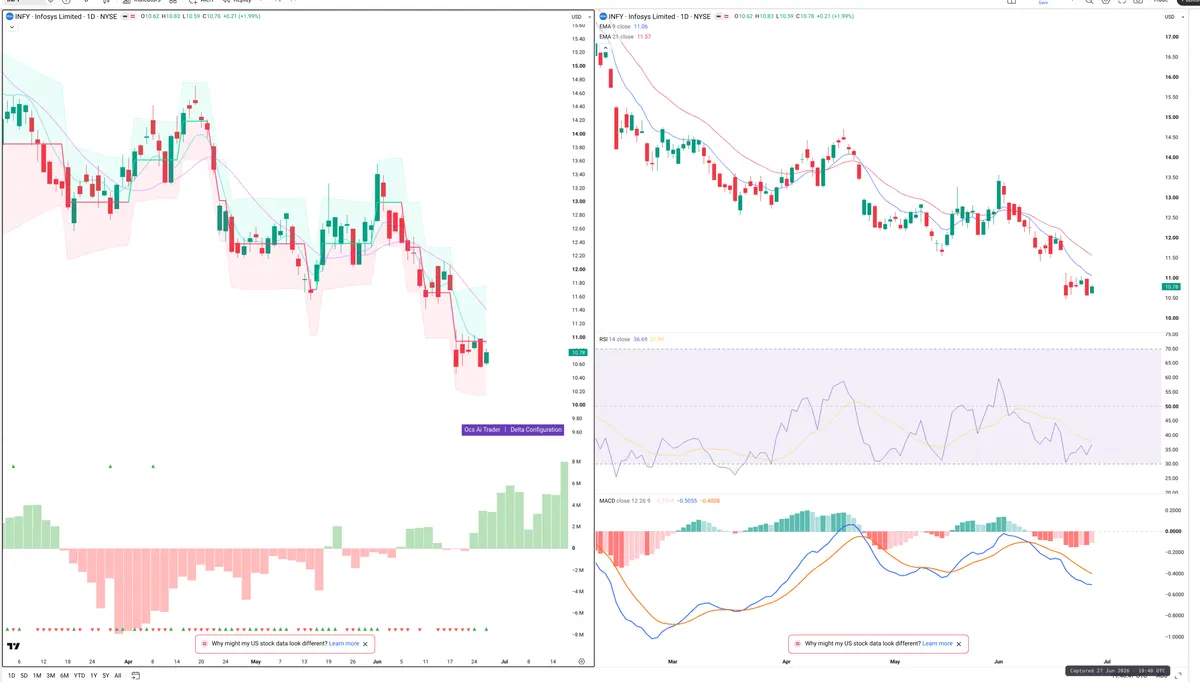Click the pink info icon in right notice

798,644
